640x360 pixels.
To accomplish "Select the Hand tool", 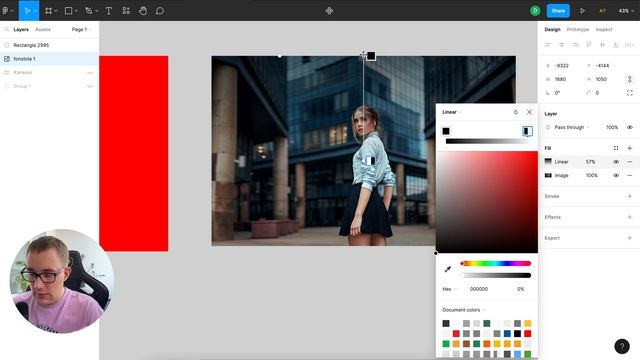I will tap(143, 11).
